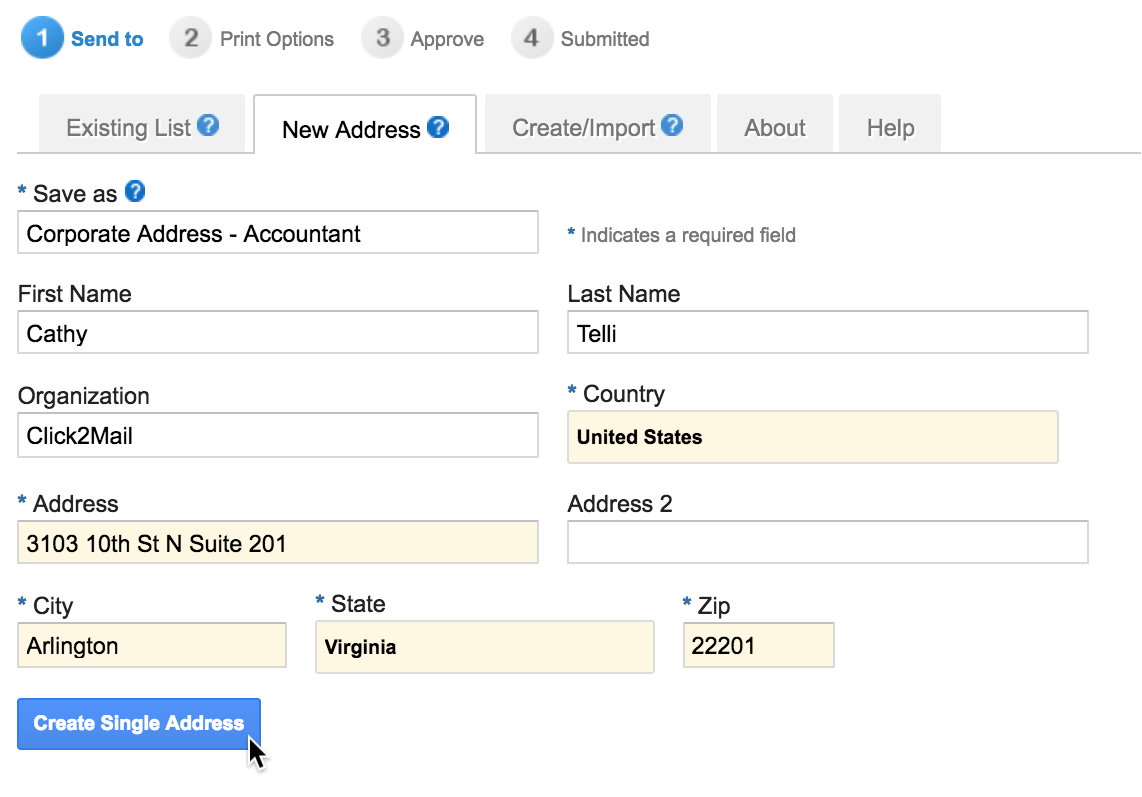1142x797 pixels.
Task: Click the Create Single Address button
Action: coord(139,723)
